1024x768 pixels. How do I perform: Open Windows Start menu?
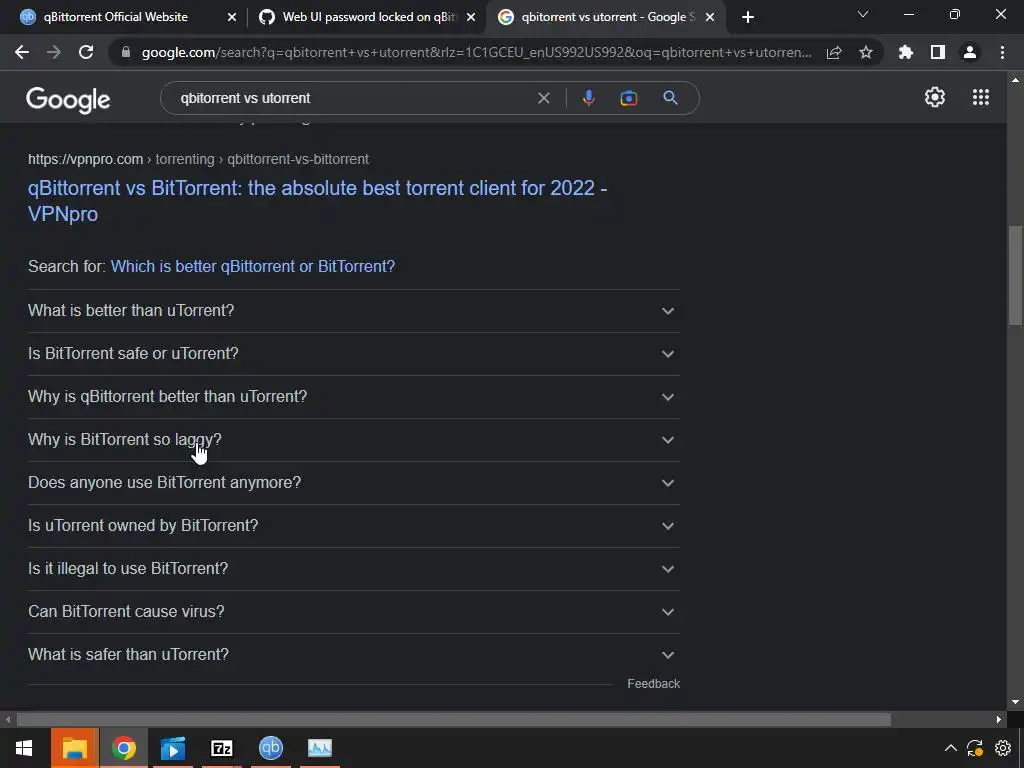click(24, 748)
